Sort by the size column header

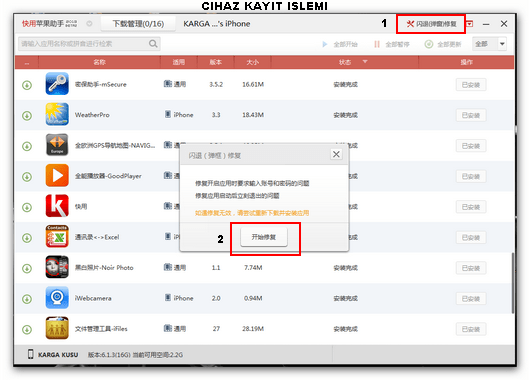pos(252,62)
